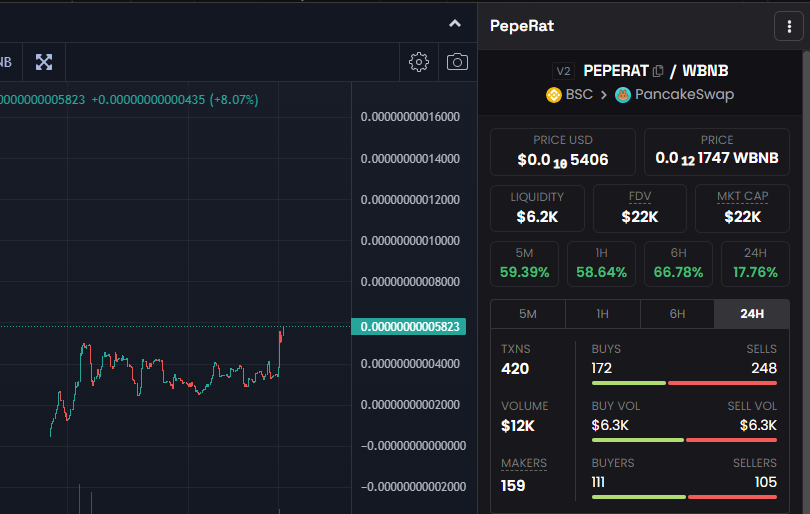Open the PepeRat three-dot options menu

[789, 26]
